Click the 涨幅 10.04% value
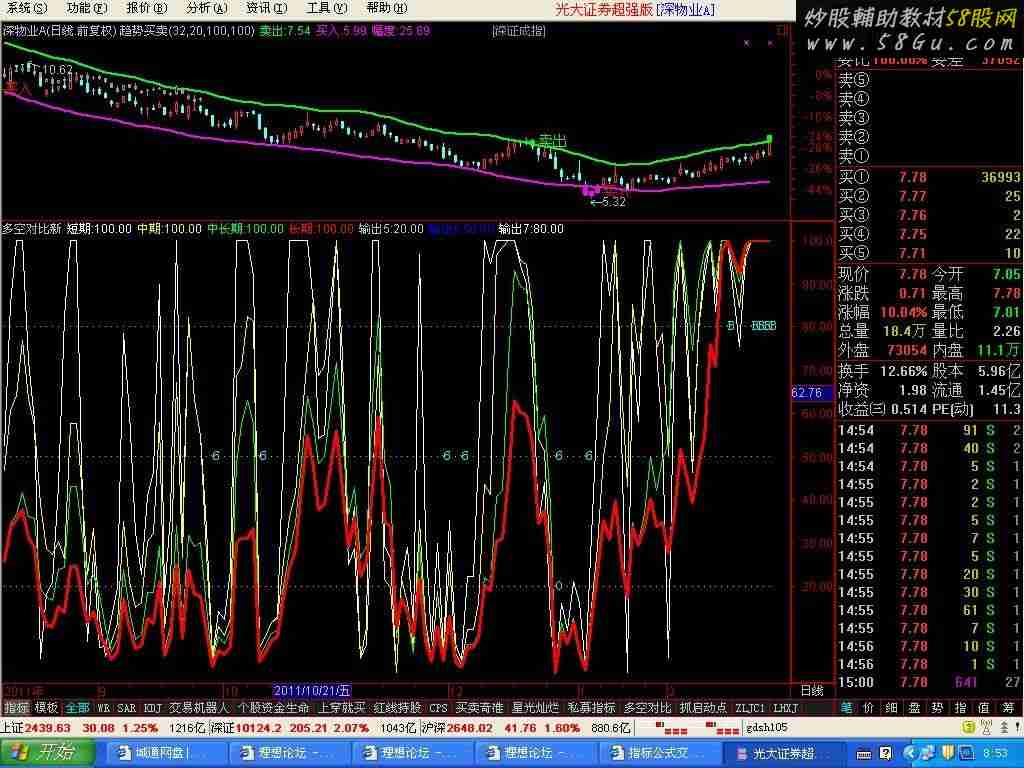 pyautogui.click(x=903, y=312)
